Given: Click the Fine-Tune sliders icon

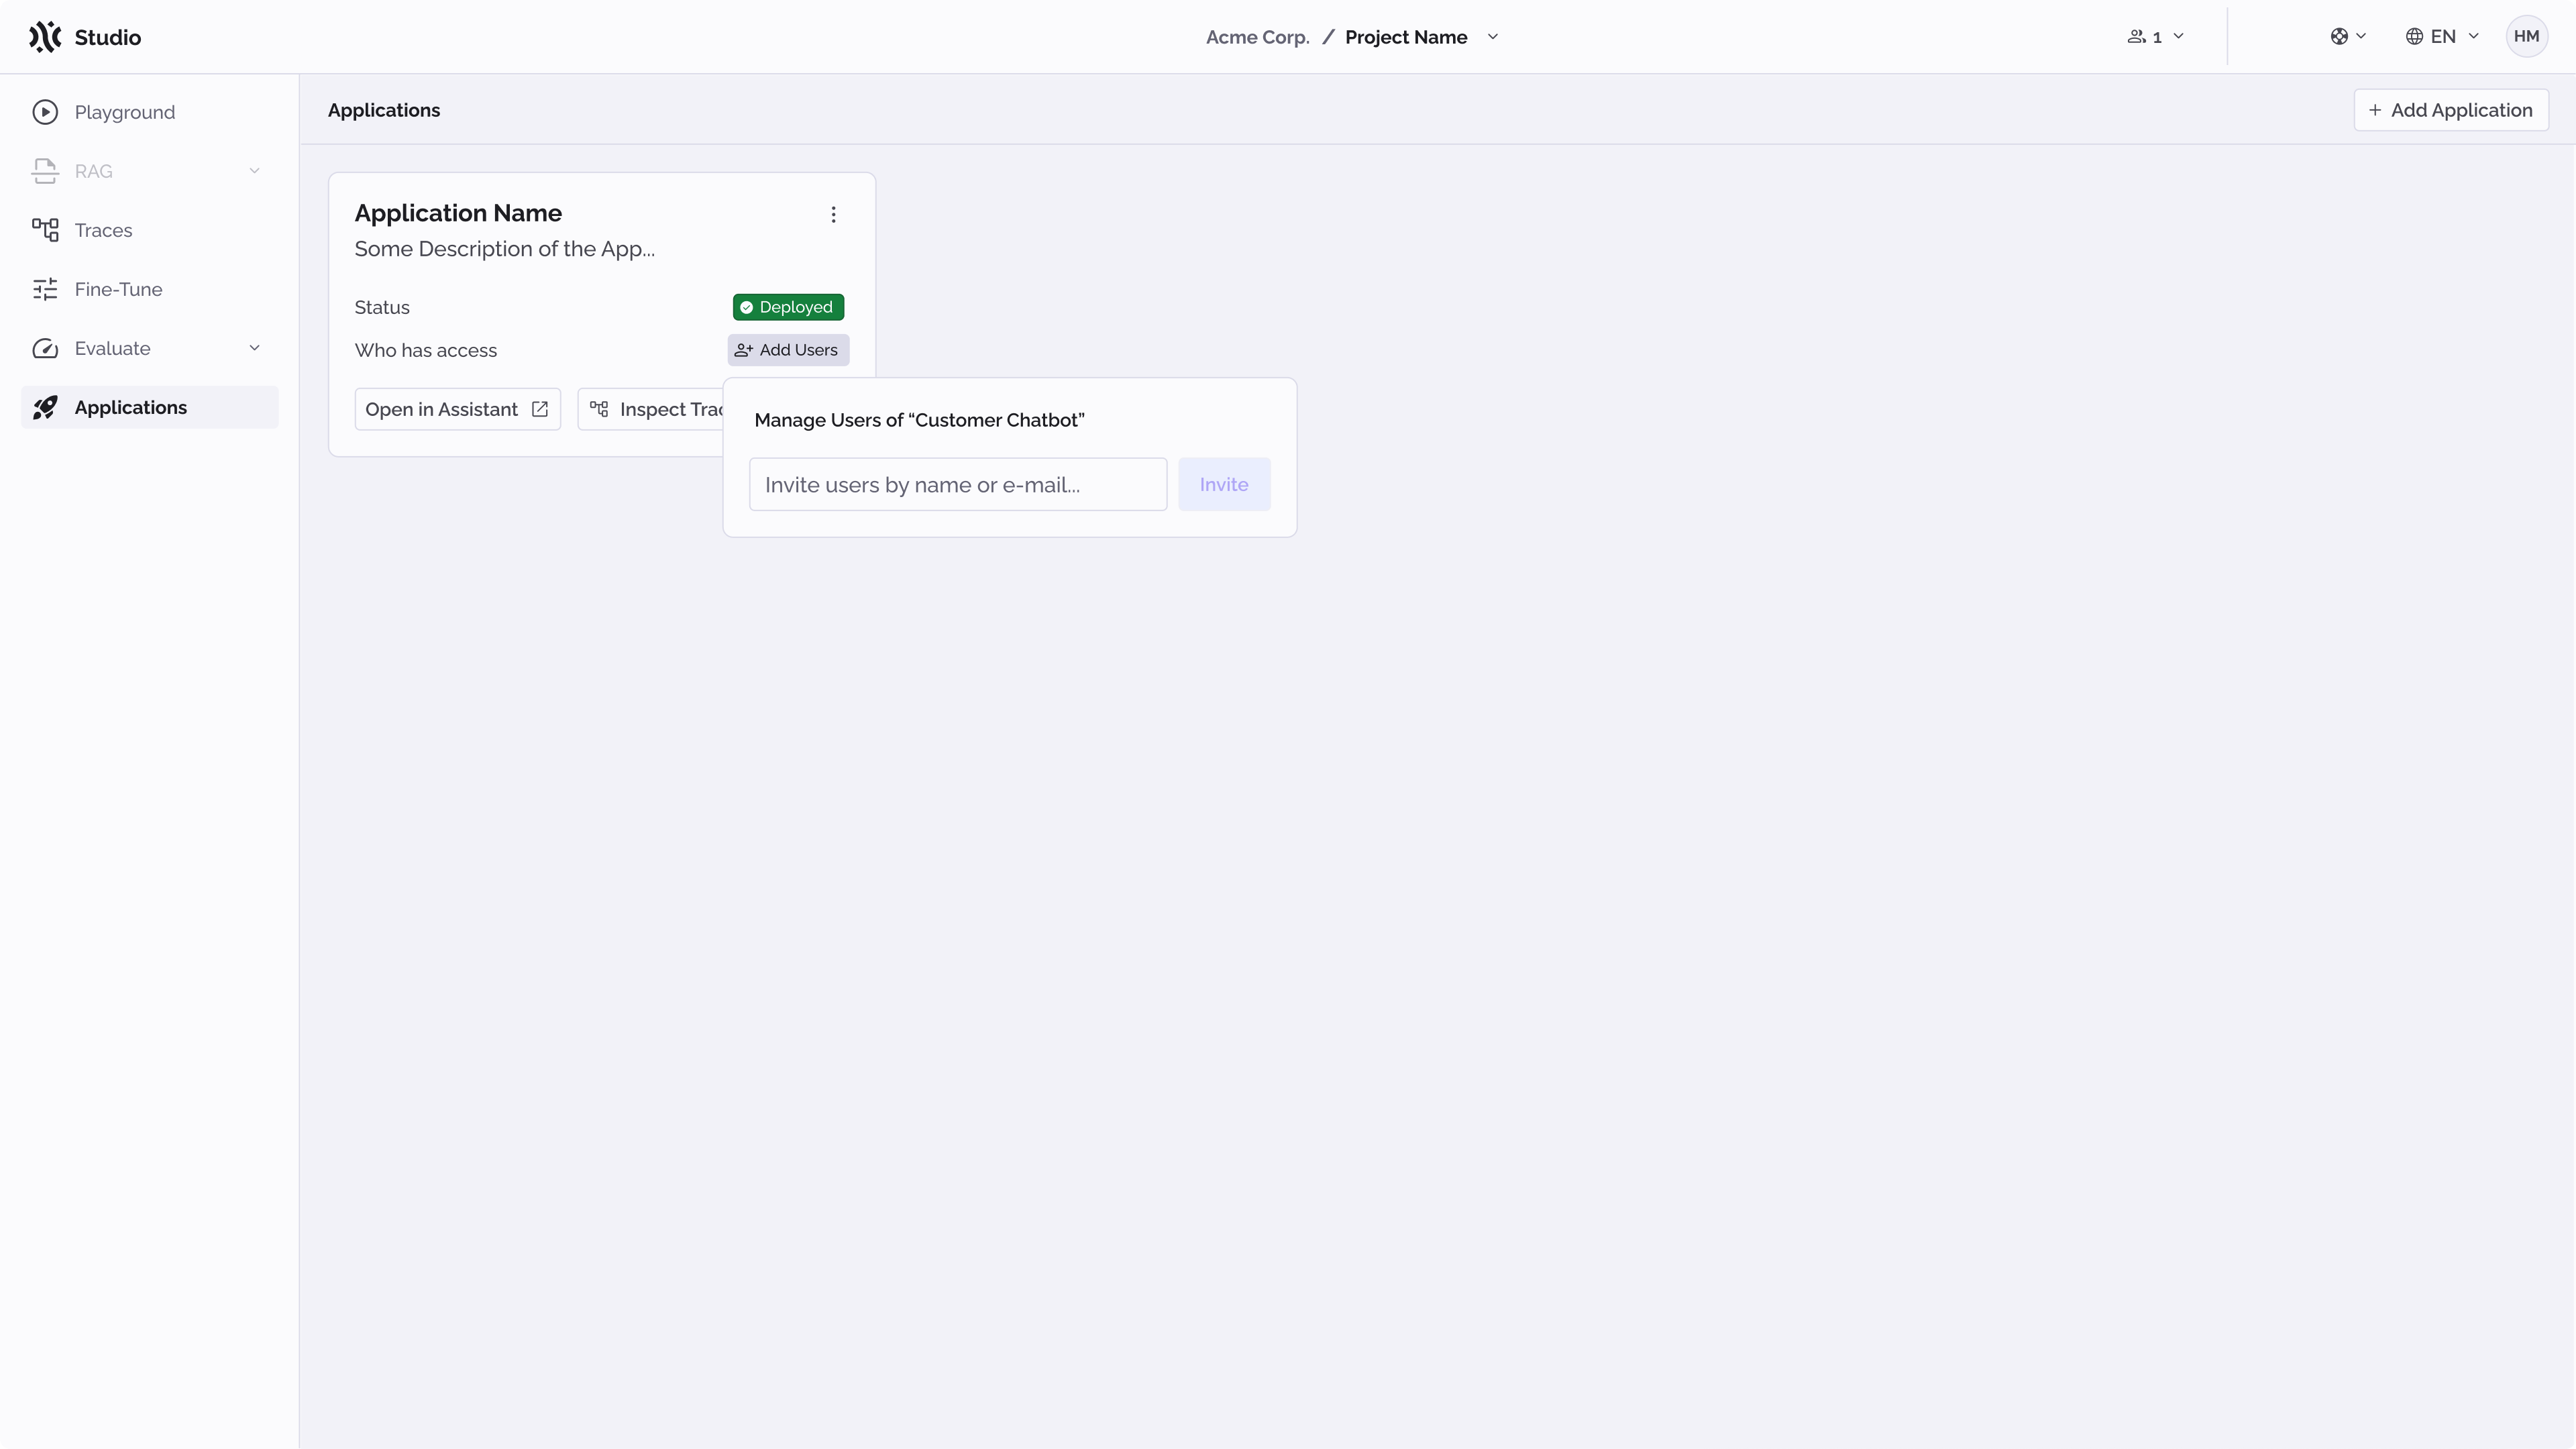Looking at the screenshot, I should (46, 289).
